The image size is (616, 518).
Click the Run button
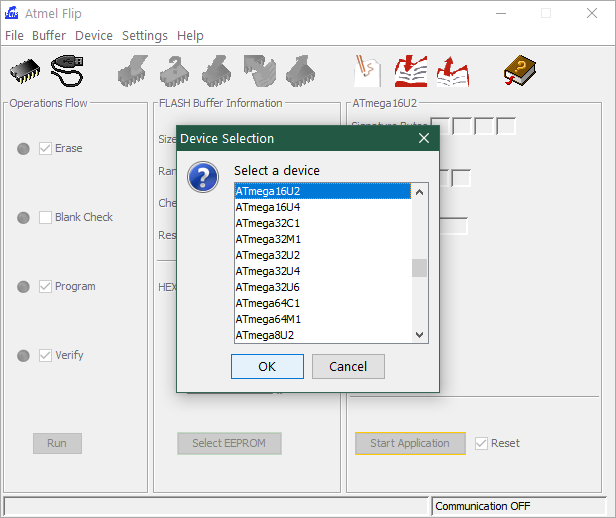point(57,443)
